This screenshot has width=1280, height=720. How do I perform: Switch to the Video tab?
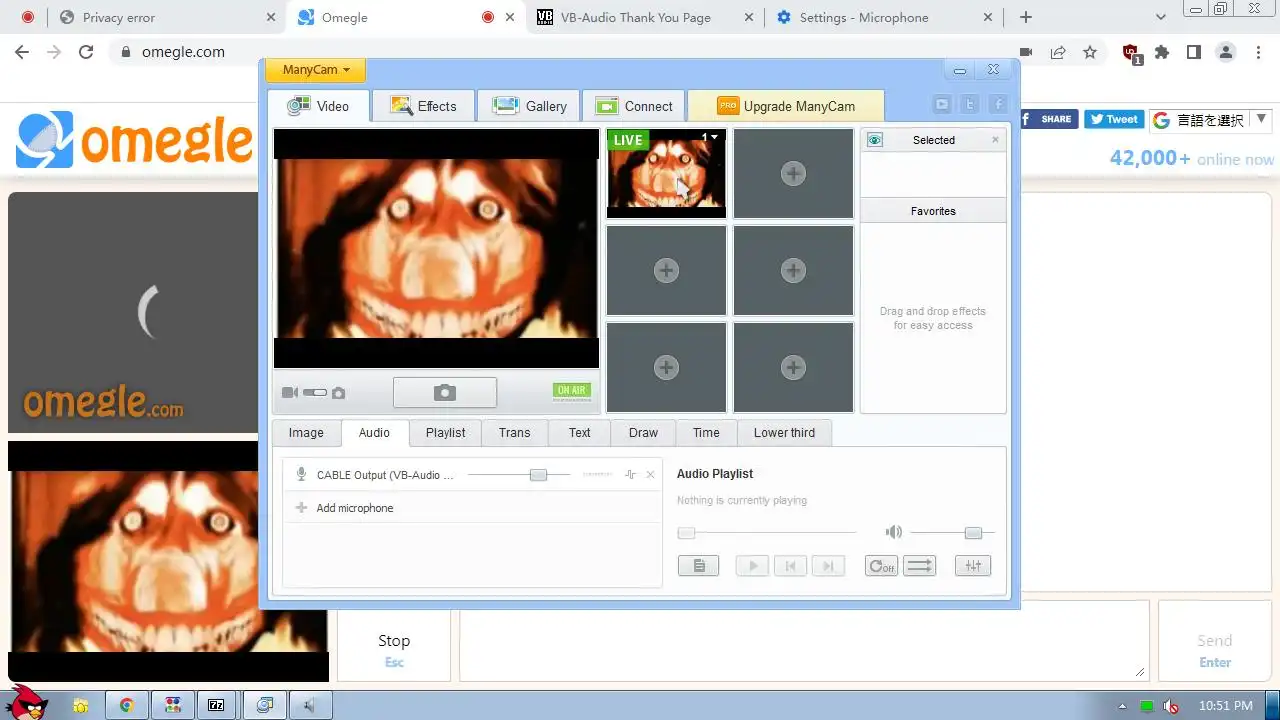318,106
